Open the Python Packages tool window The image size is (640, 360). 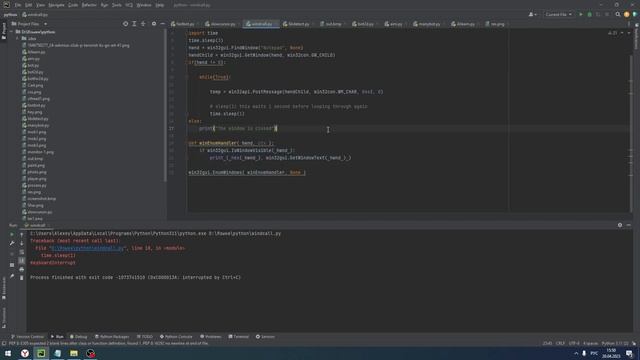coord(112,337)
